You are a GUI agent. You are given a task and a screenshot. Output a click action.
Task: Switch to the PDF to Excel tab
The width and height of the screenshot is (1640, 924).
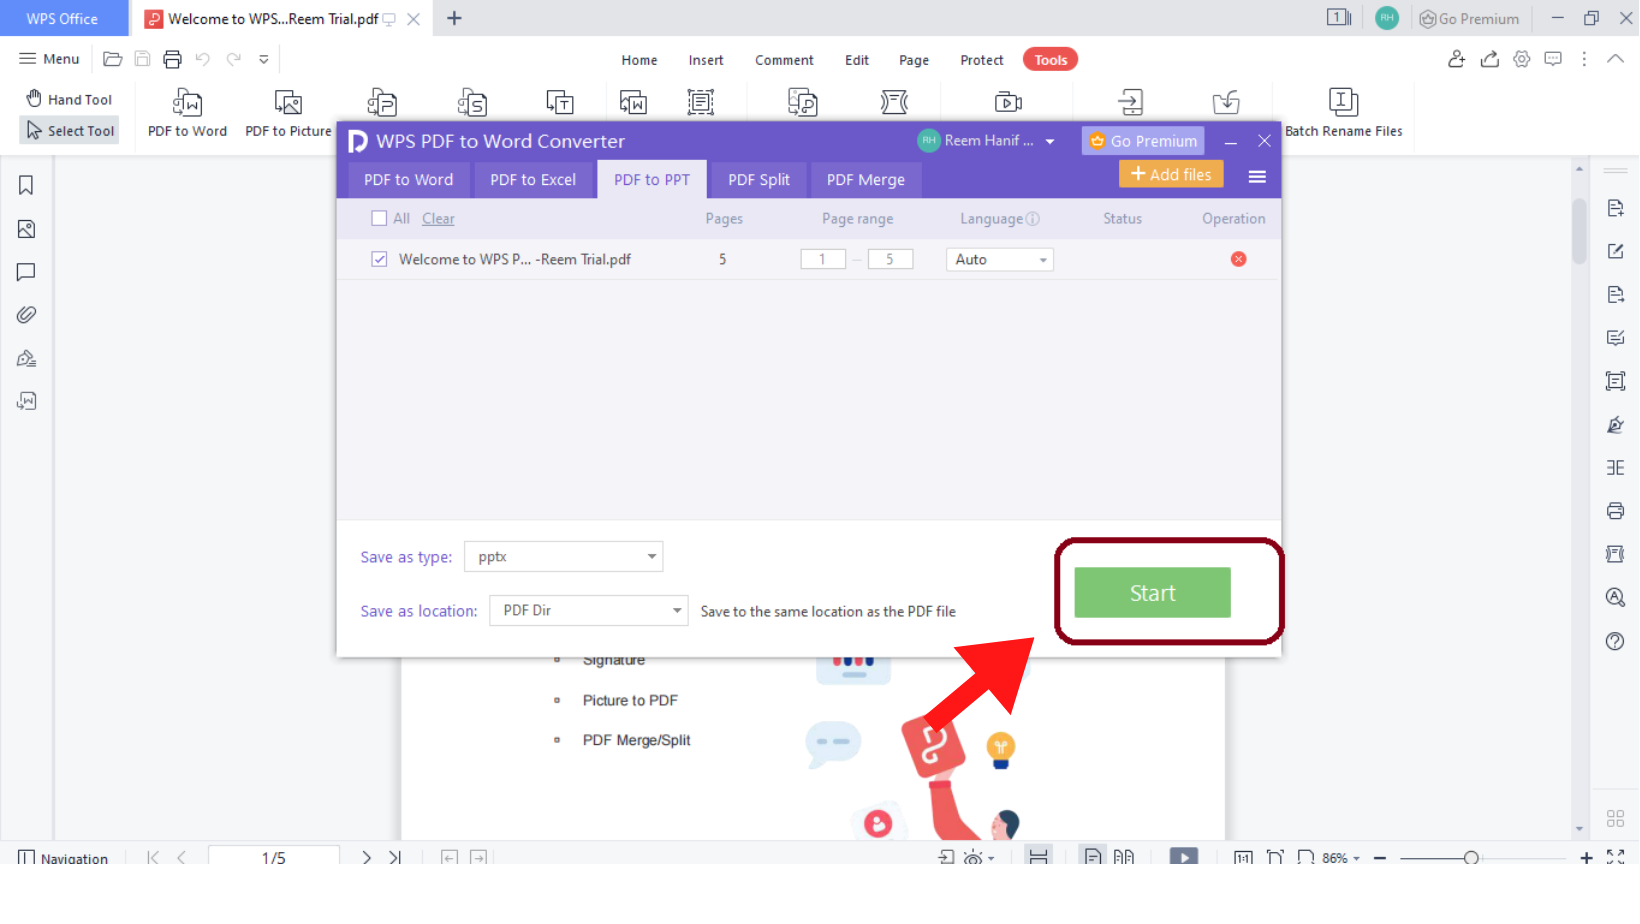click(533, 179)
